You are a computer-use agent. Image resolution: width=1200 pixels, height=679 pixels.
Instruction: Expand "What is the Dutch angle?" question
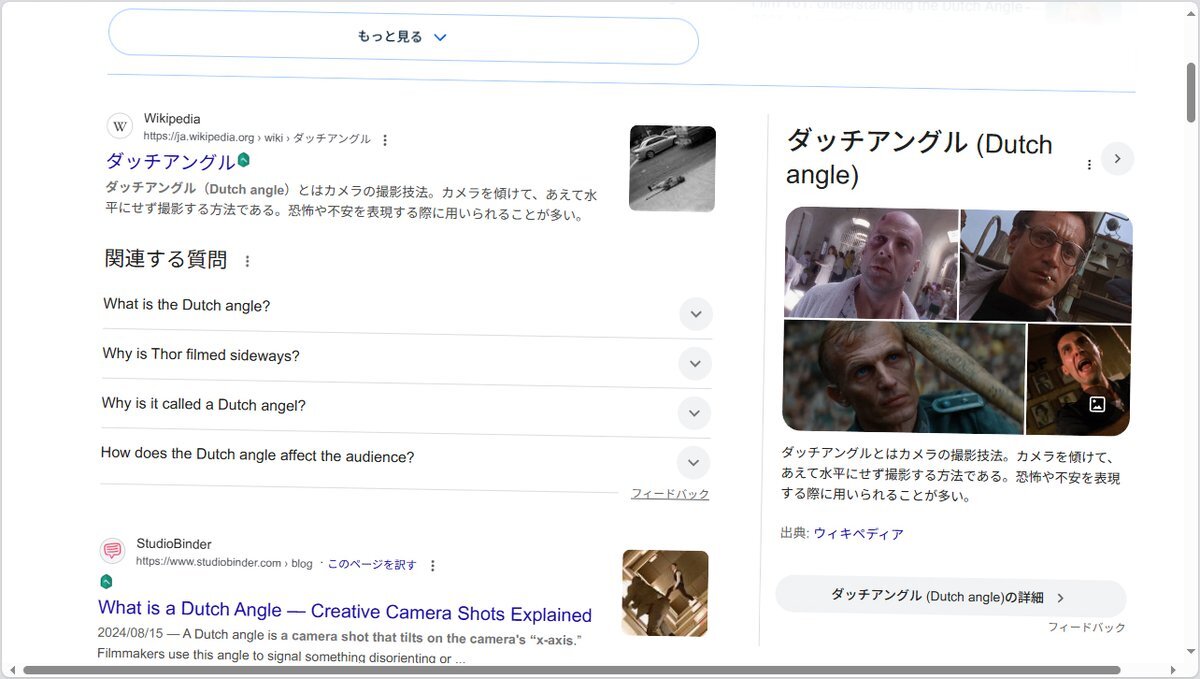point(695,314)
